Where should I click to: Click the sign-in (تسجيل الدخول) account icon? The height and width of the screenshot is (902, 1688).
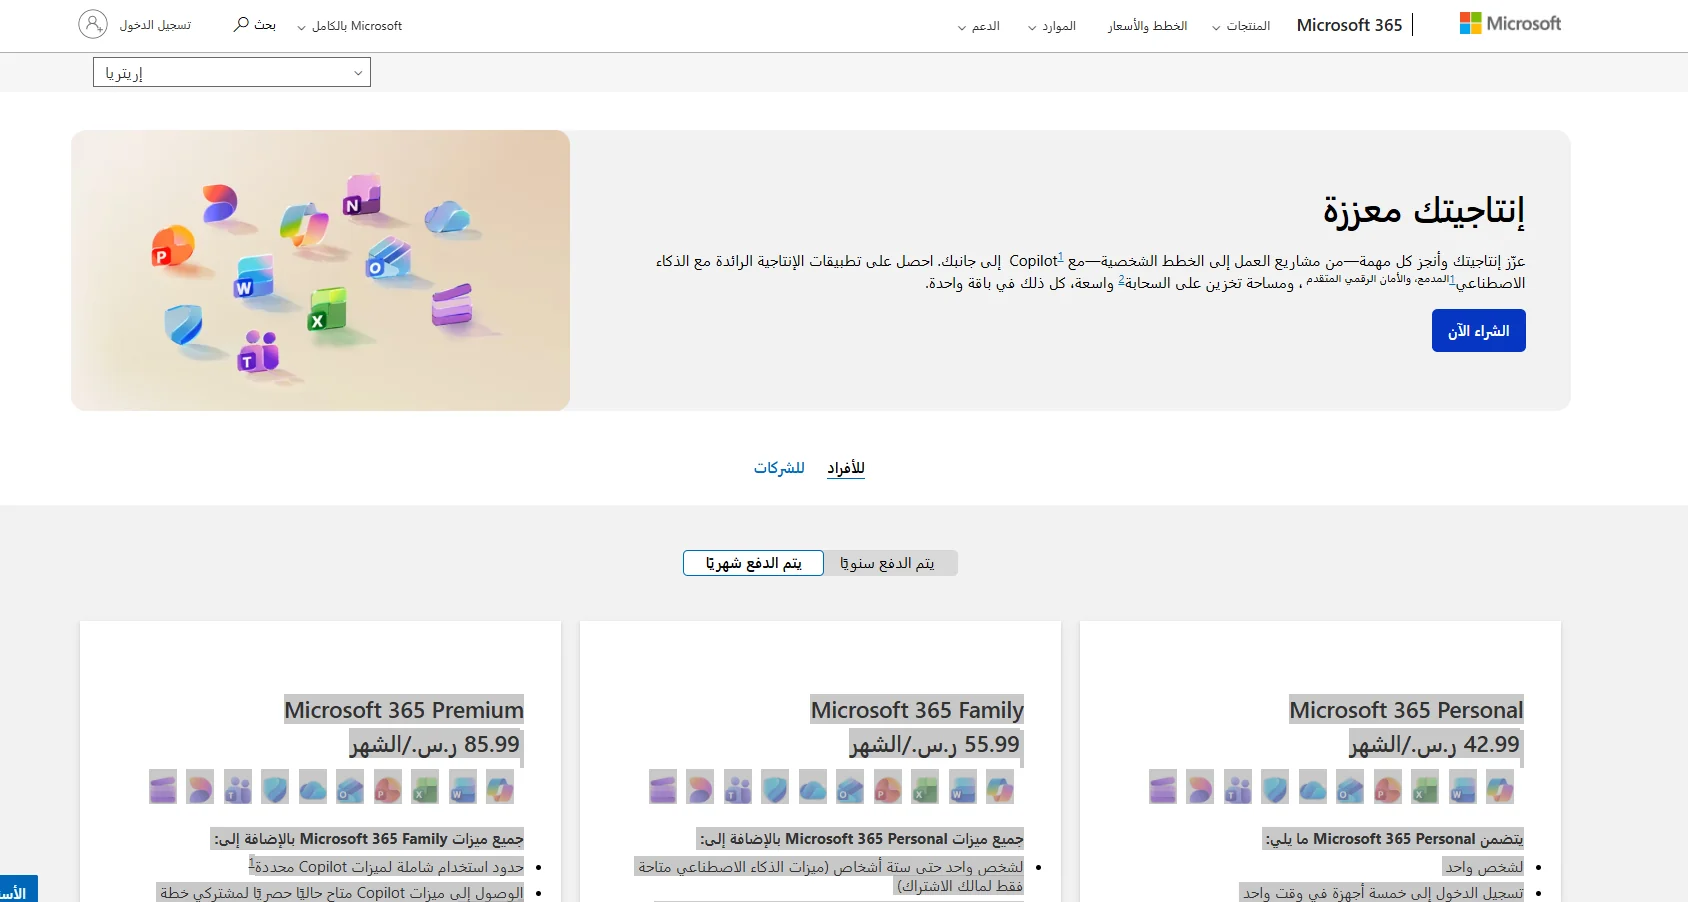point(93,23)
